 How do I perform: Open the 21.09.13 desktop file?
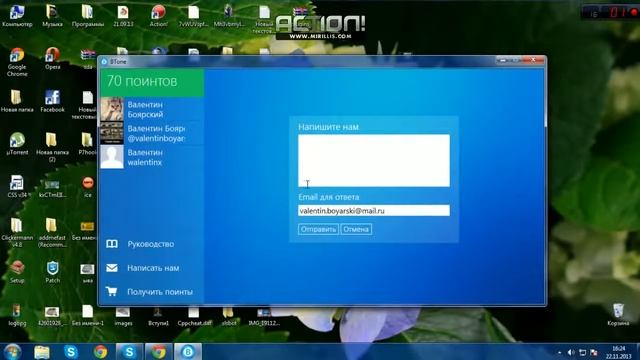pyautogui.click(x=123, y=16)
